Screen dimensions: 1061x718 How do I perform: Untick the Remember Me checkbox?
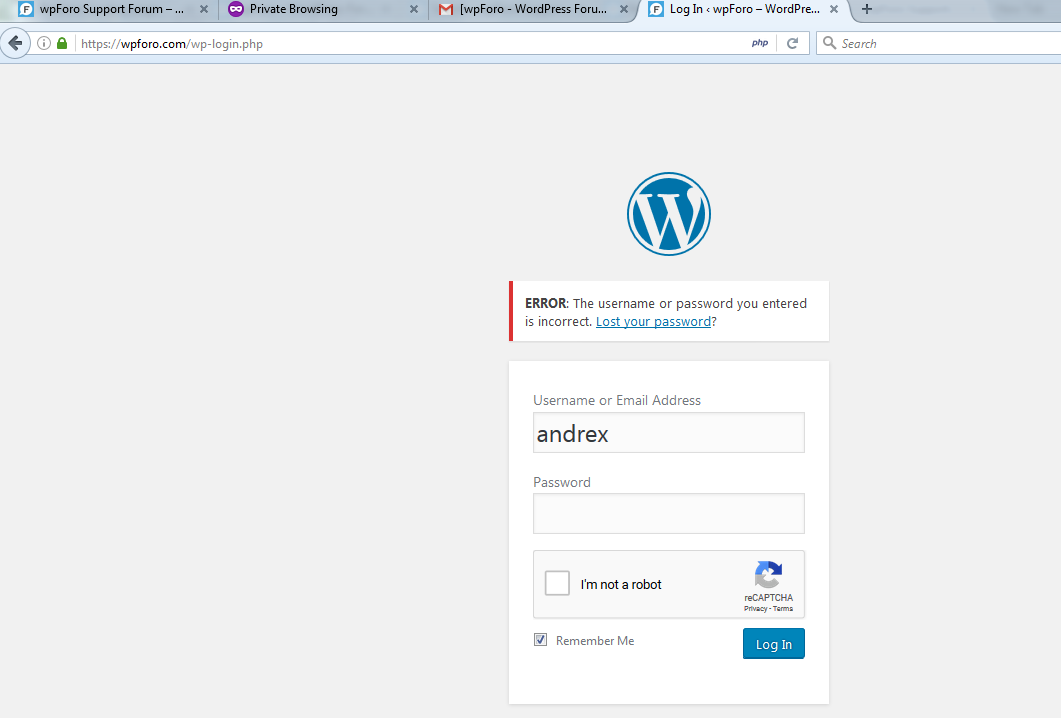pos(541,640)
